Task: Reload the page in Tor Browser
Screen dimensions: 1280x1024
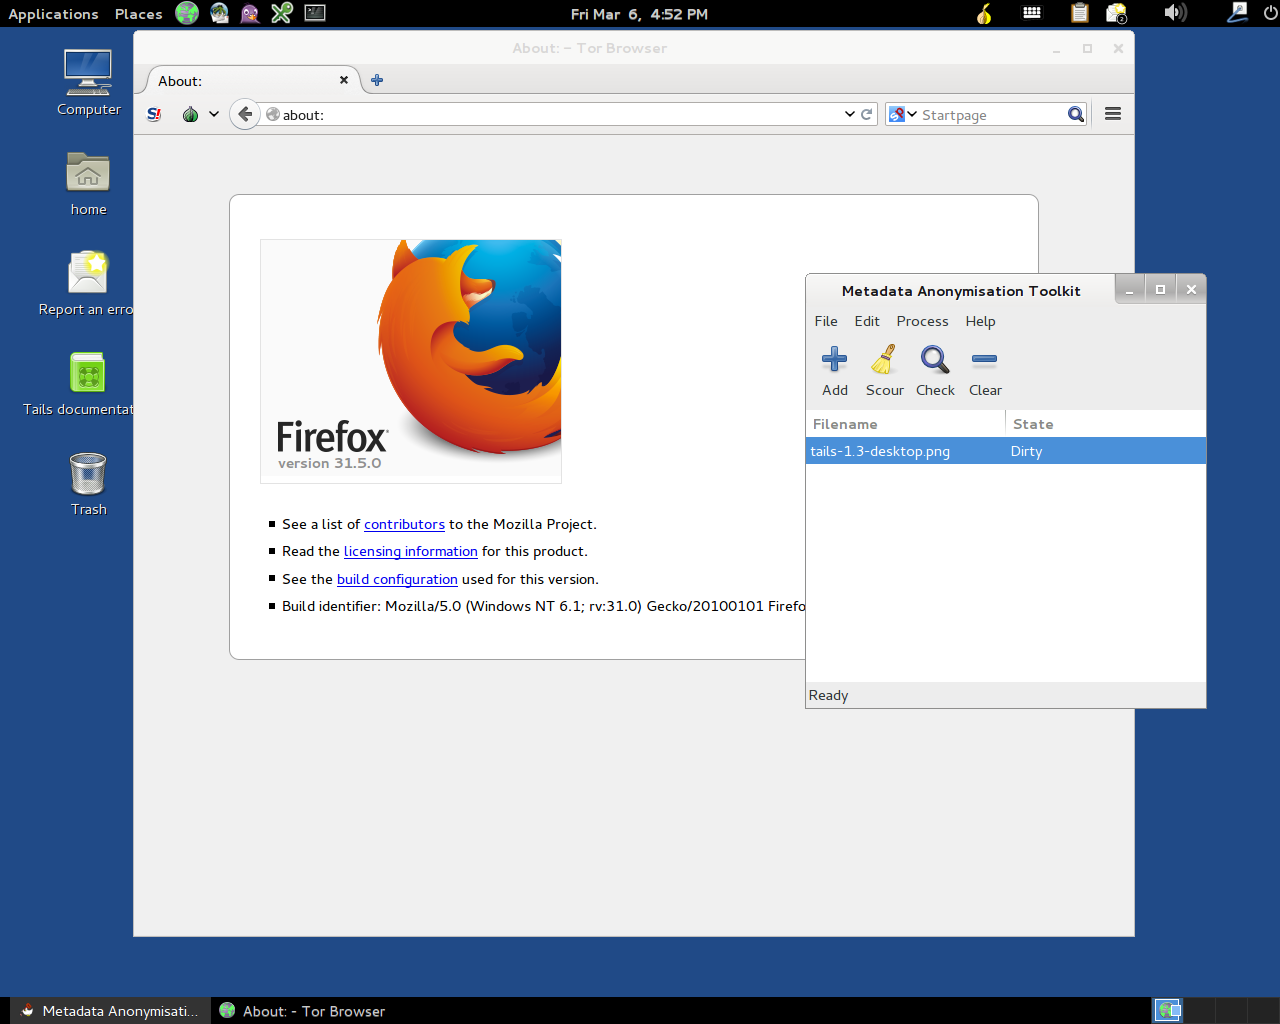Action: [867, 114]
